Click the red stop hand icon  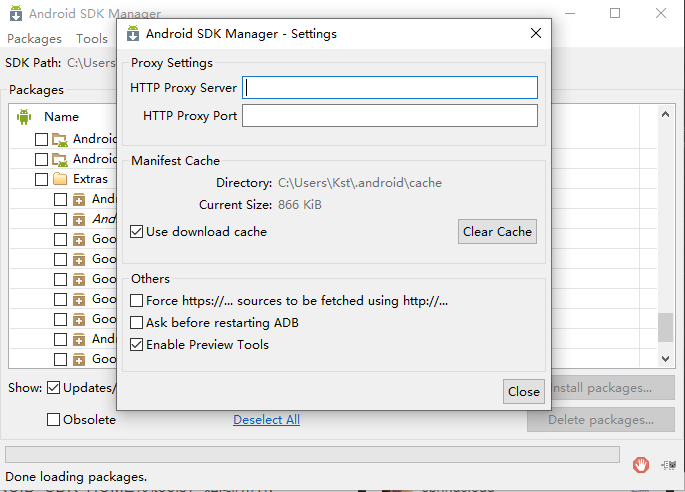(641, 465)
